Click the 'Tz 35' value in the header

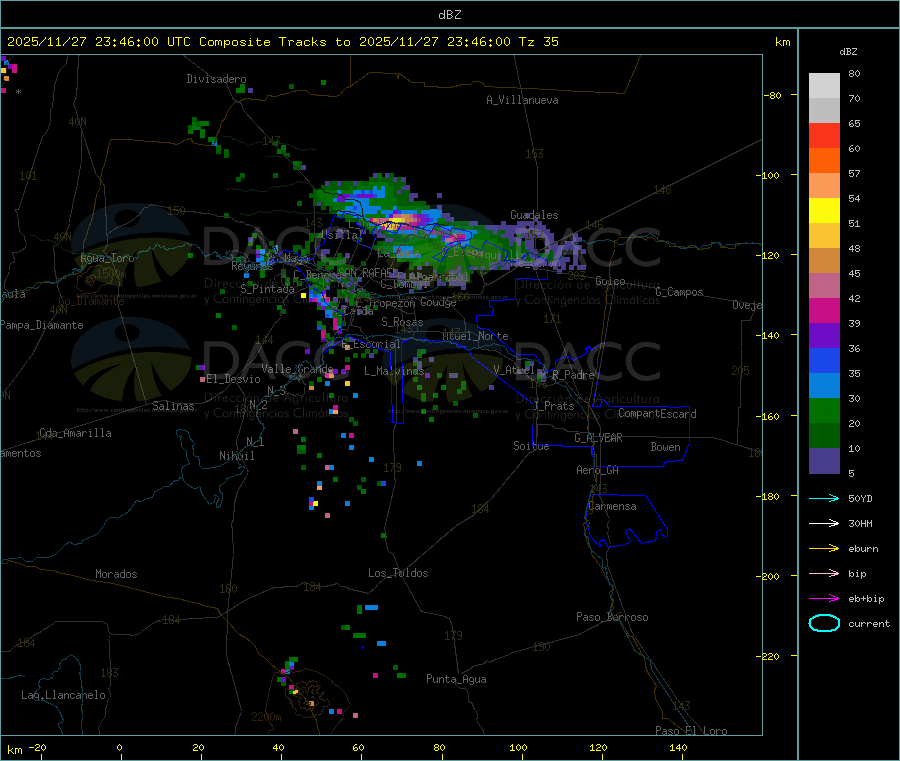click(538, 41)
